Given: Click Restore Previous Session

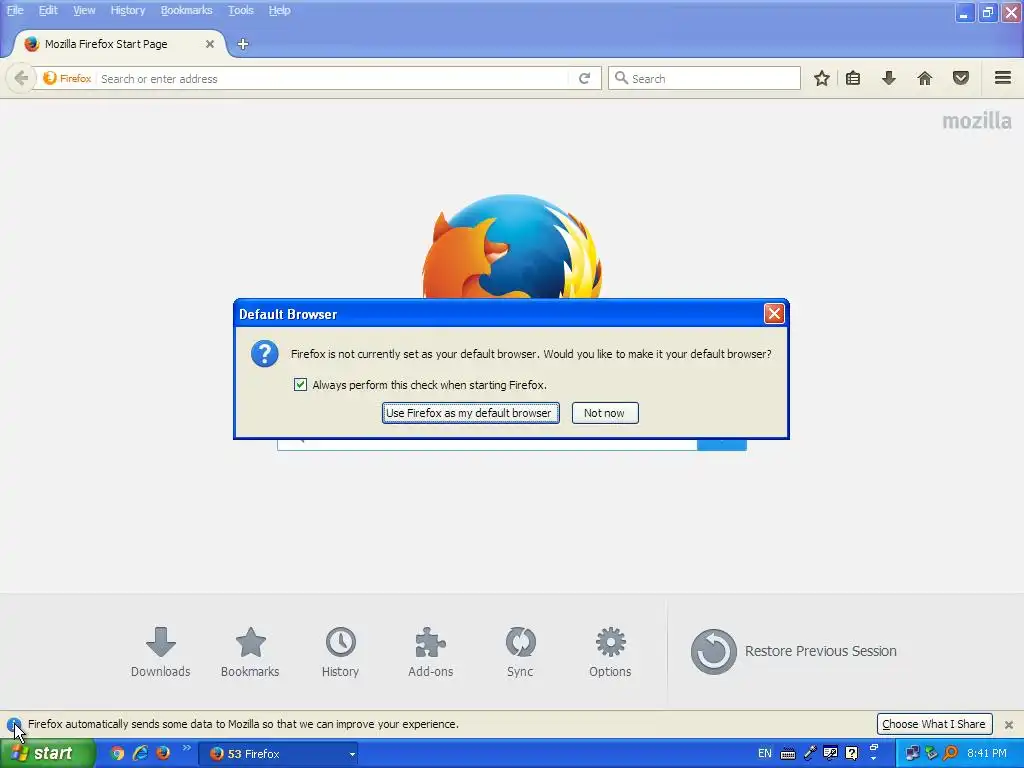Looking at the screenshot, I should point(793,651).
